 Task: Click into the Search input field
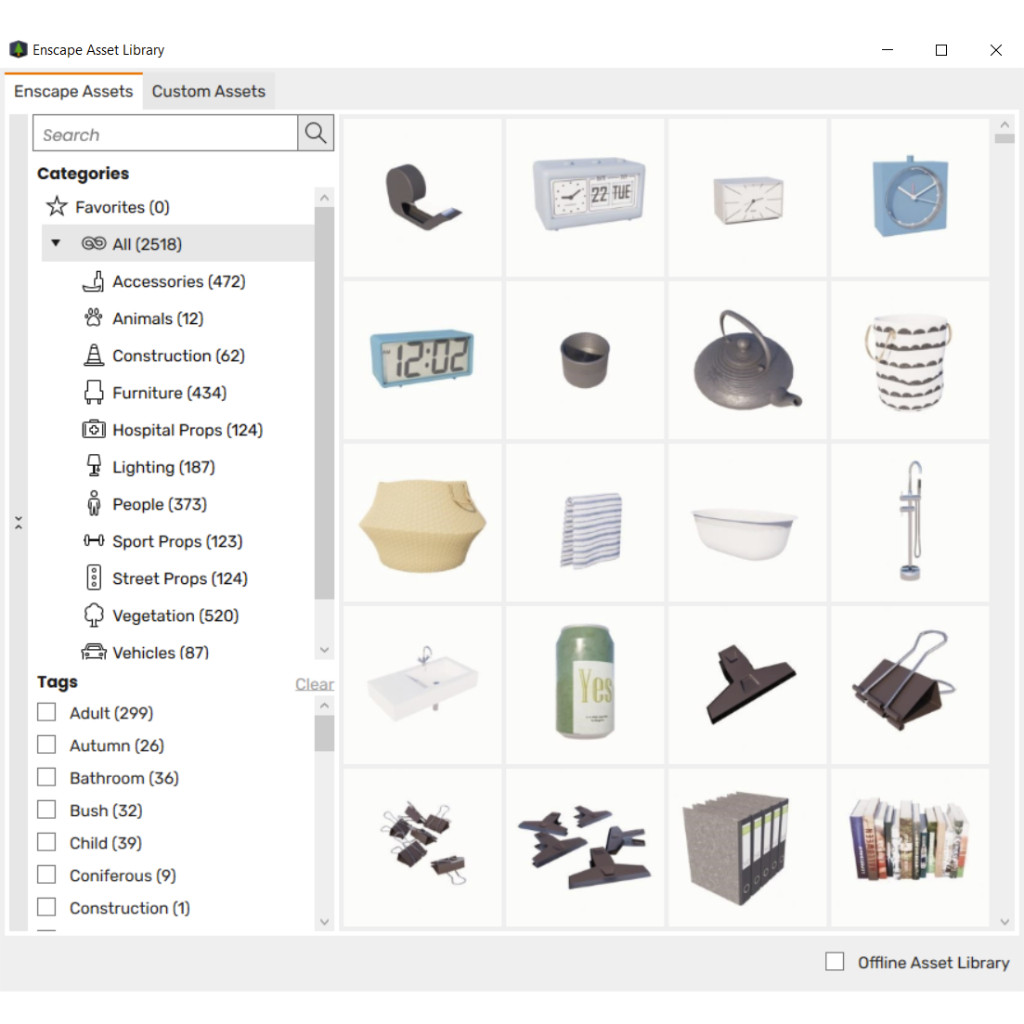165,134
